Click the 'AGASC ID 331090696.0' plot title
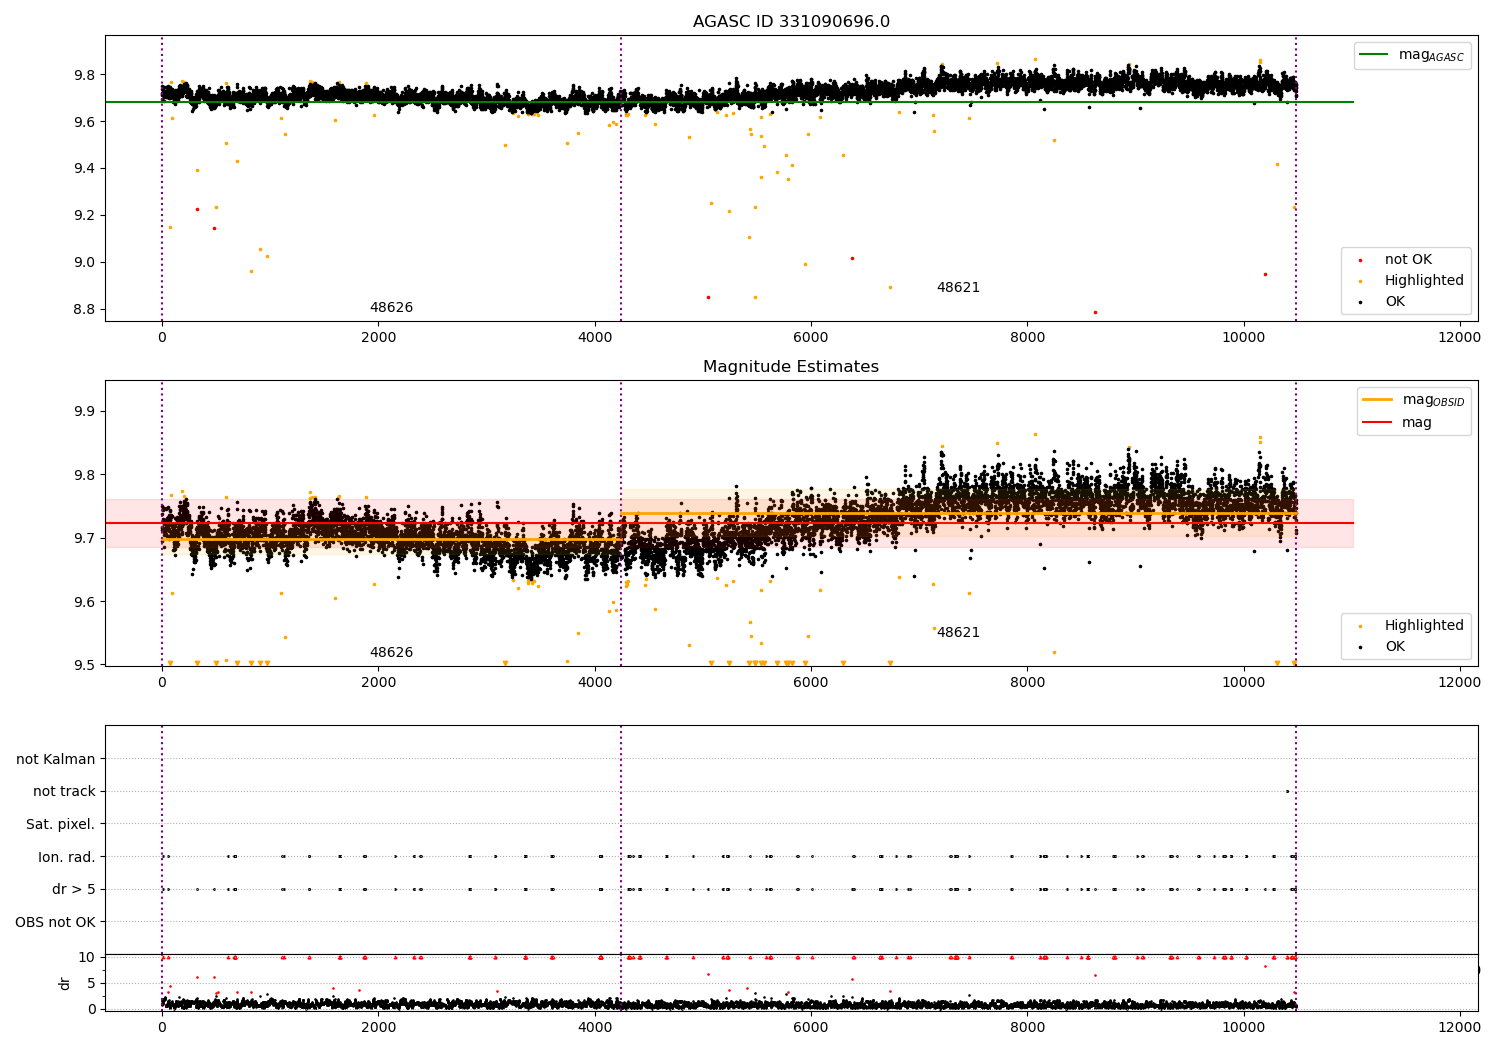 click(791, 22)
